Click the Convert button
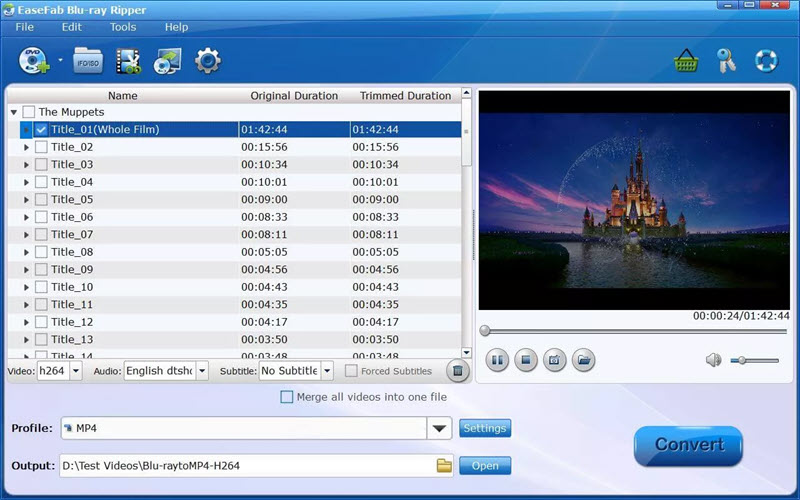800x500 pixels. click(688, 445)
